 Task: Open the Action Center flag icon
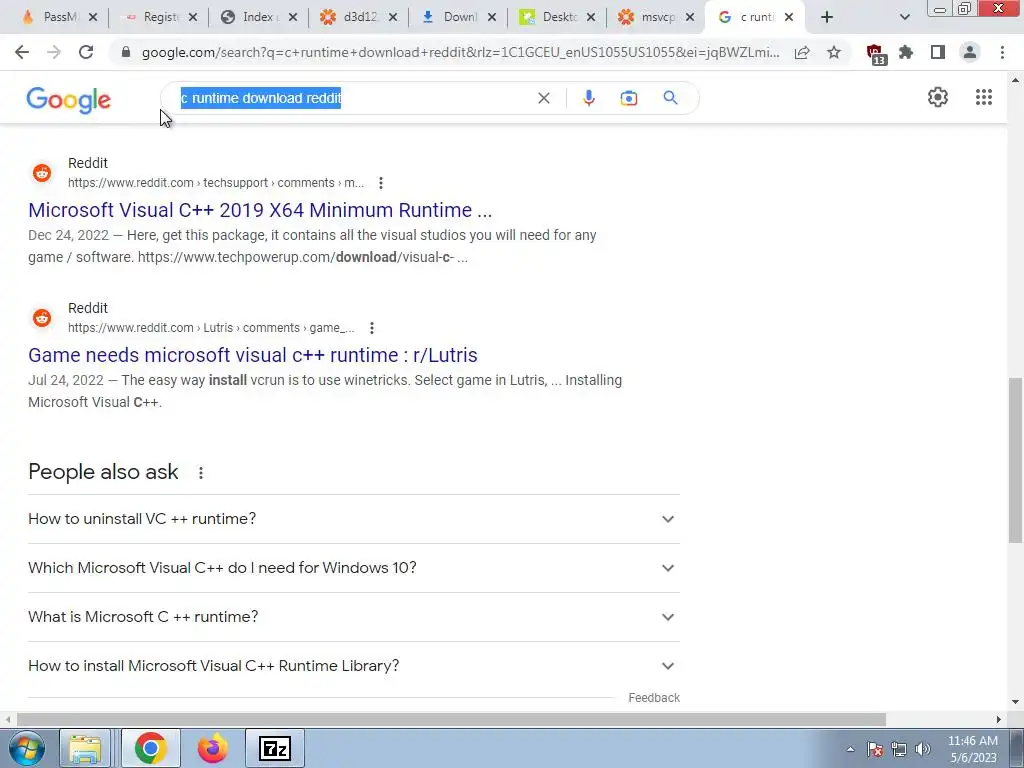click(x=875, y=749)
